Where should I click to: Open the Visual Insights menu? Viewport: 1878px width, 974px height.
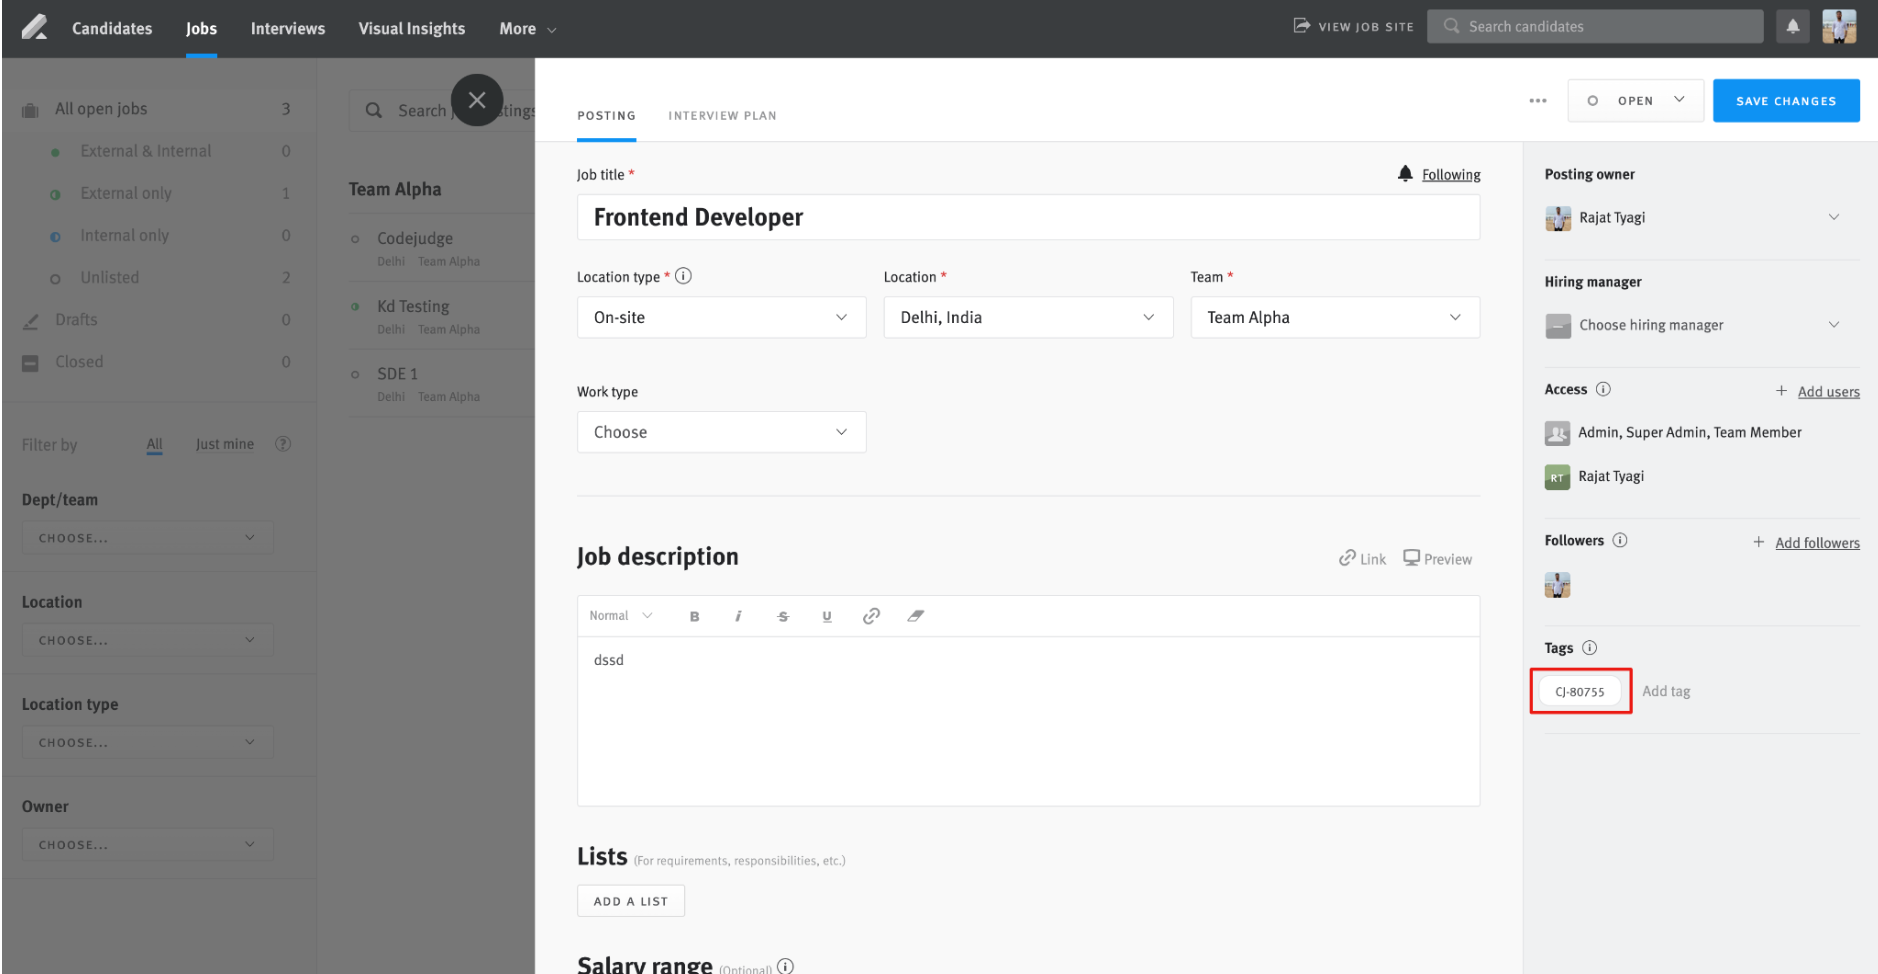[x=411, y=28]
